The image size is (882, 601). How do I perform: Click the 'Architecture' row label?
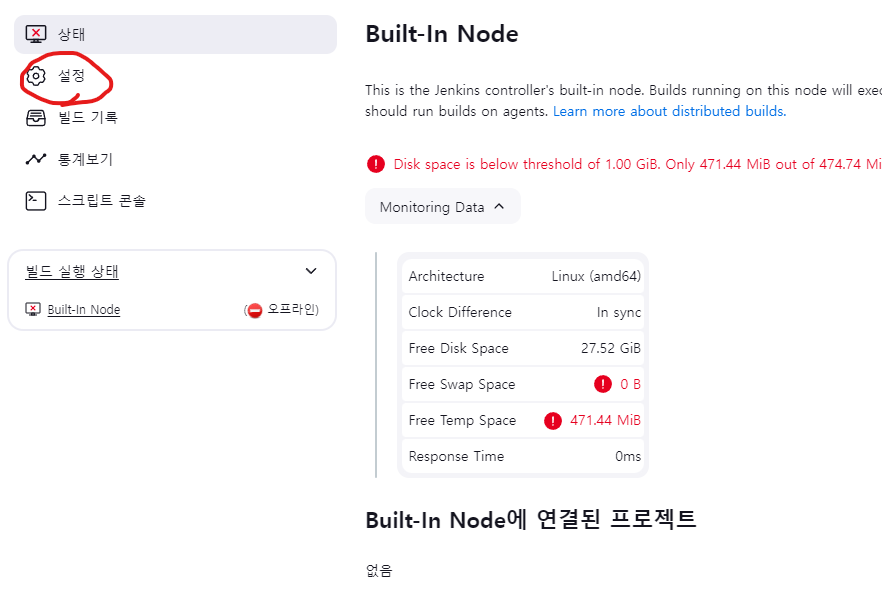(446, 276)
